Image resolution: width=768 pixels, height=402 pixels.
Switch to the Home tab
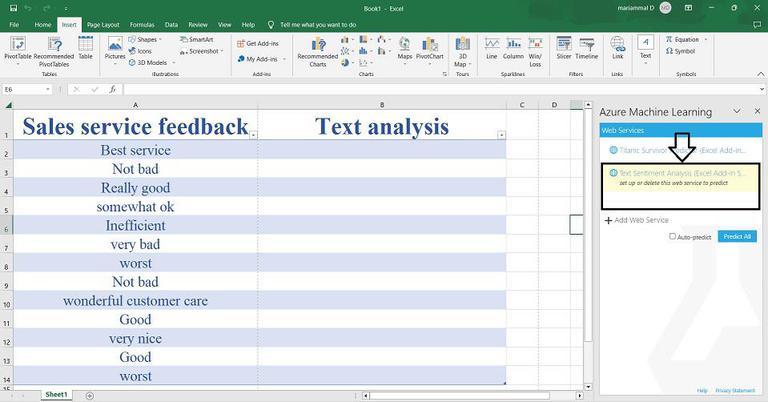pyautogui.click(x=43, y=24)
